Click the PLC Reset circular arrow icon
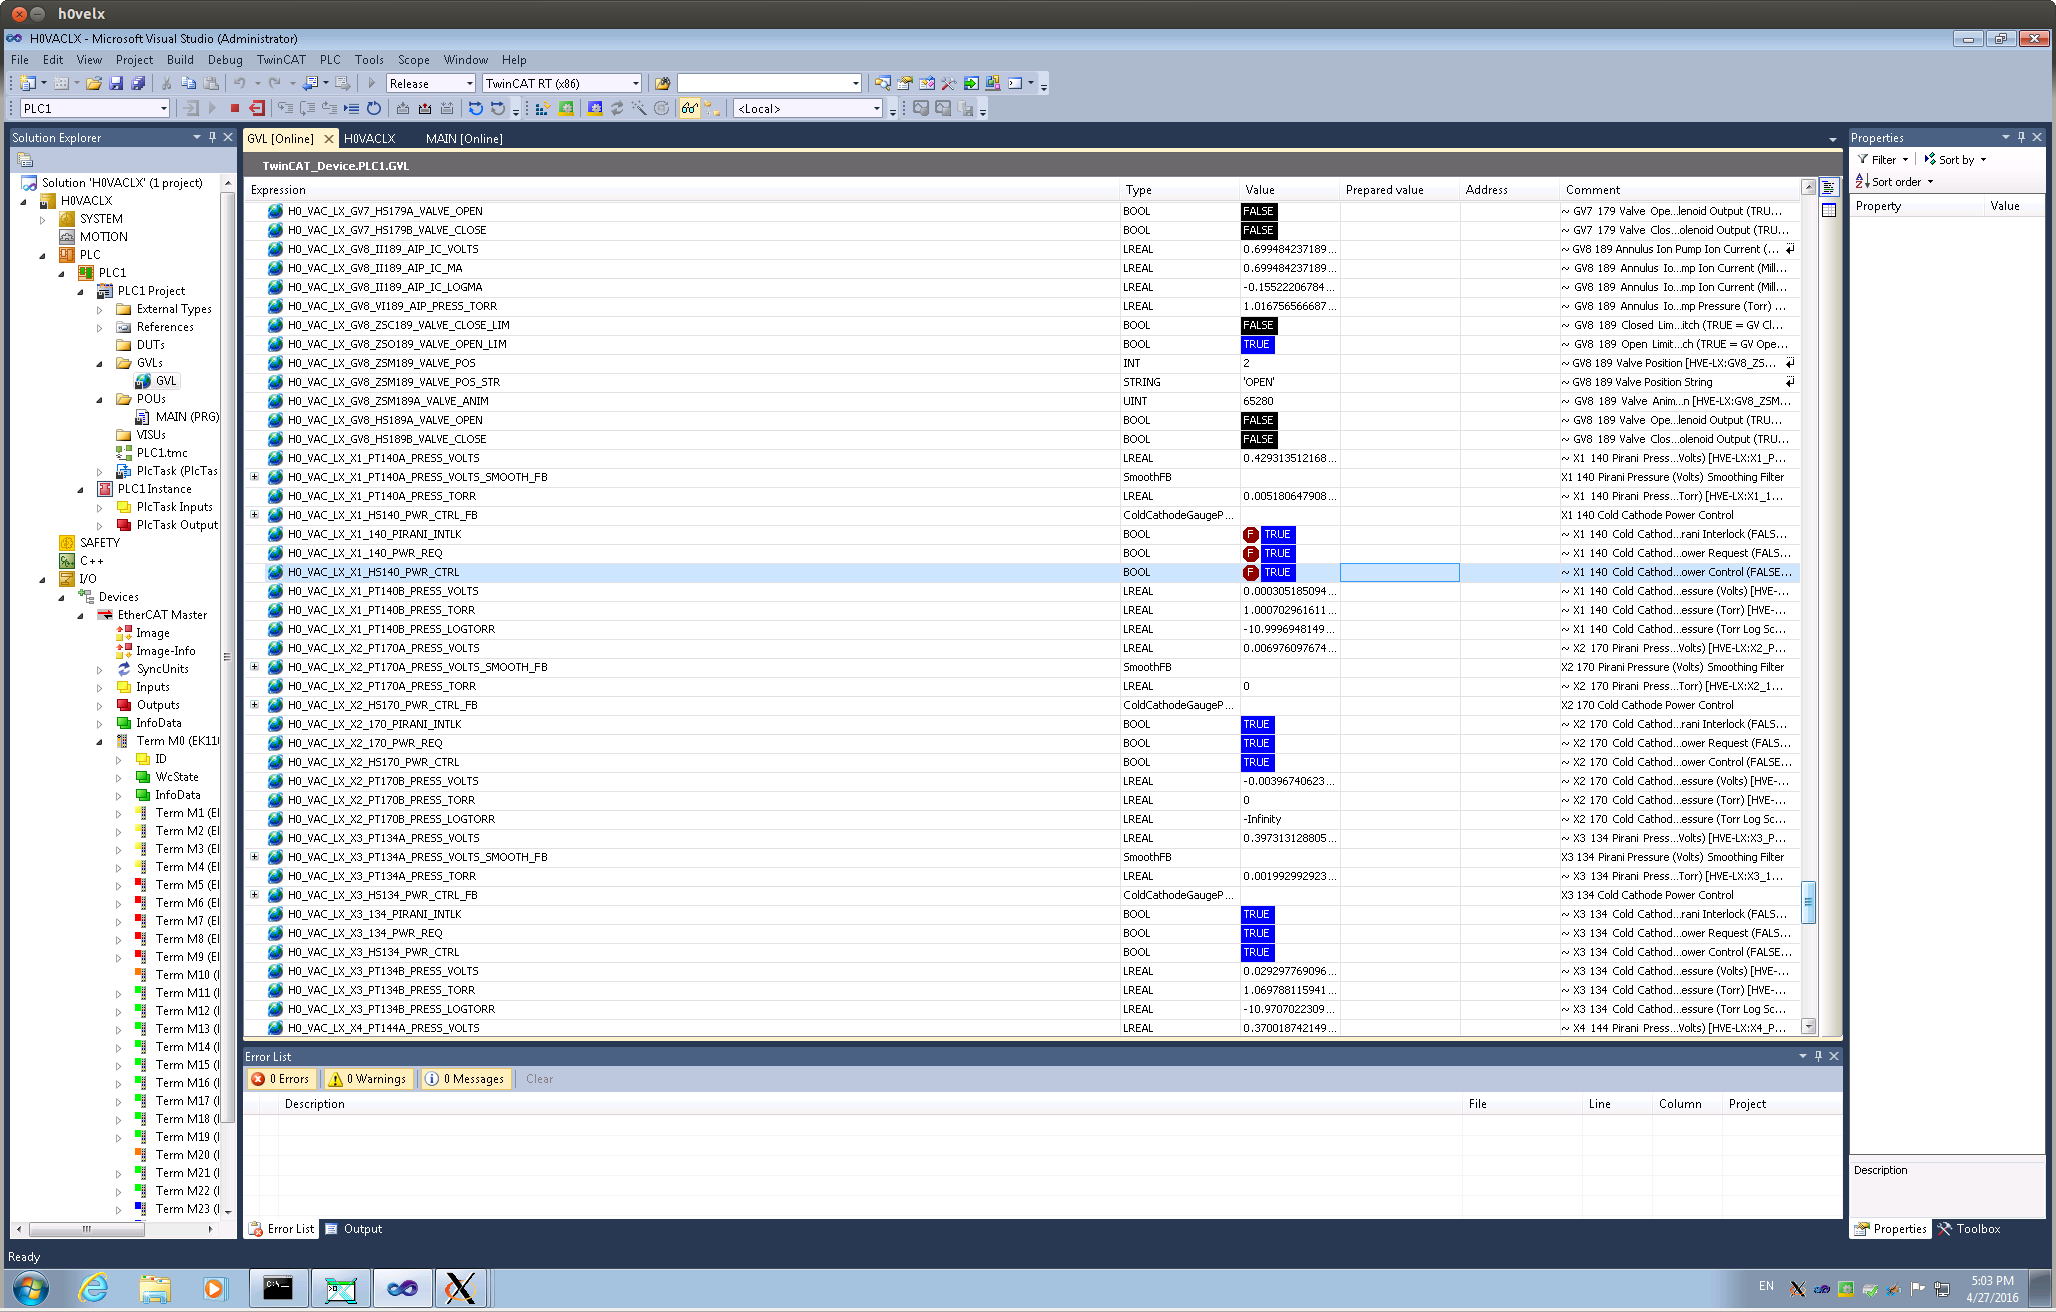 (374, 108)
